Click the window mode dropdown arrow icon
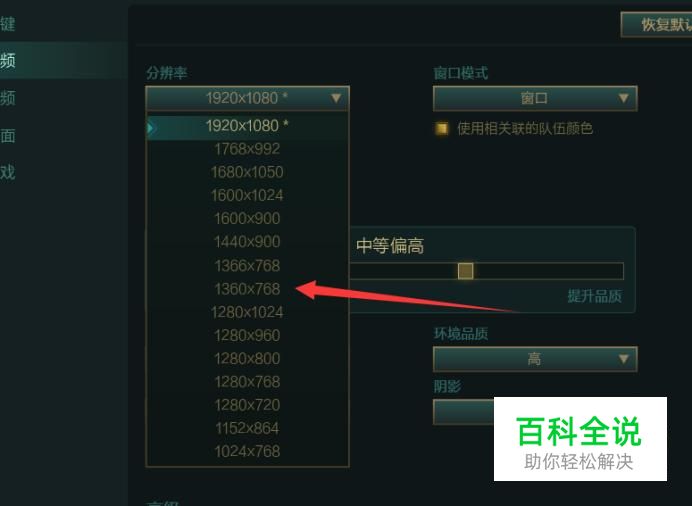Screen dimensions: 692x506 (623, 98)
